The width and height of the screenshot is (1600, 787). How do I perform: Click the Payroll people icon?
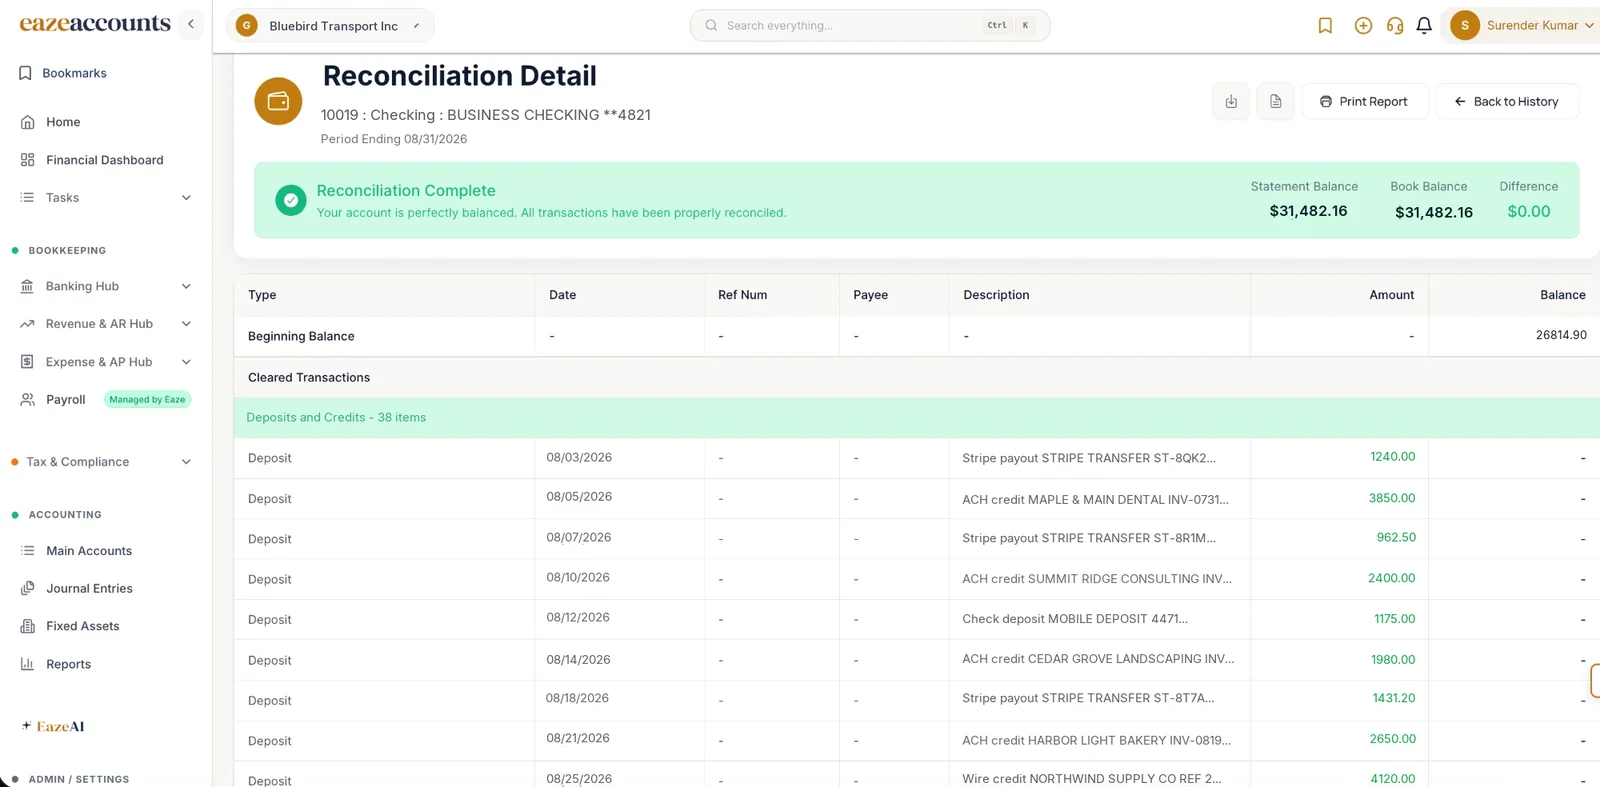click(x=27, y=400)
